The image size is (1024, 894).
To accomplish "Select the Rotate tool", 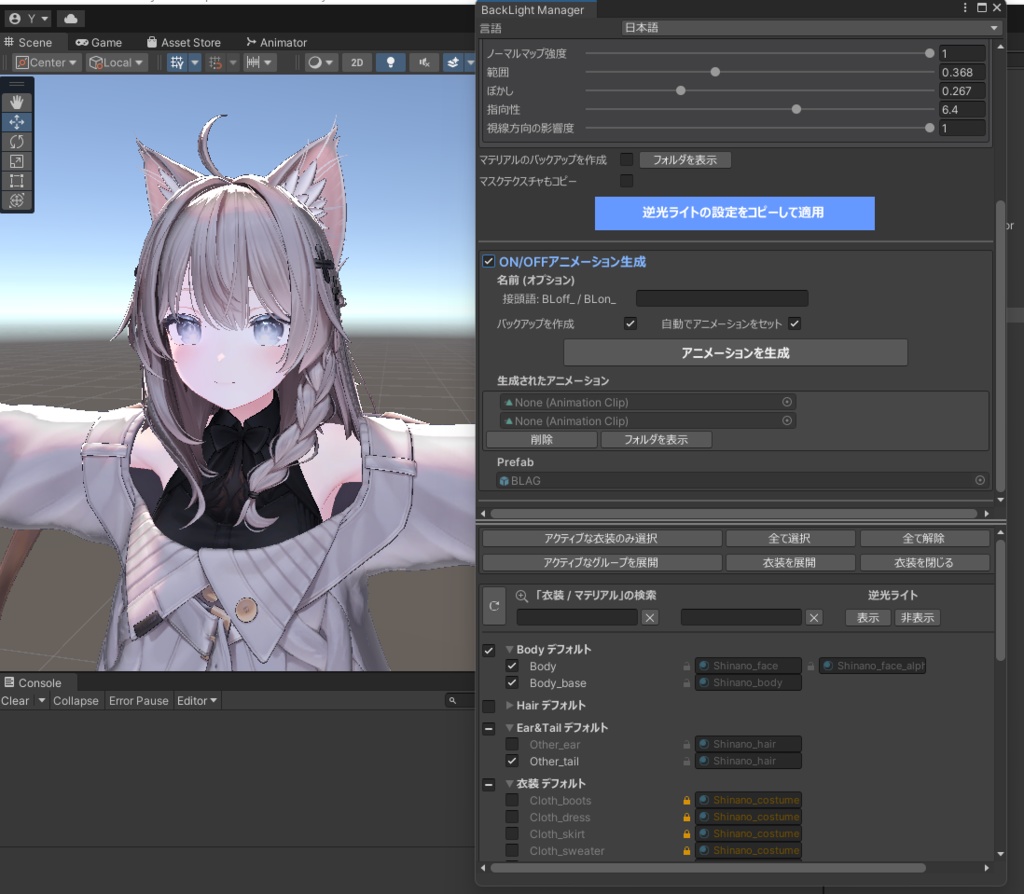I will (x=17, y=142).
